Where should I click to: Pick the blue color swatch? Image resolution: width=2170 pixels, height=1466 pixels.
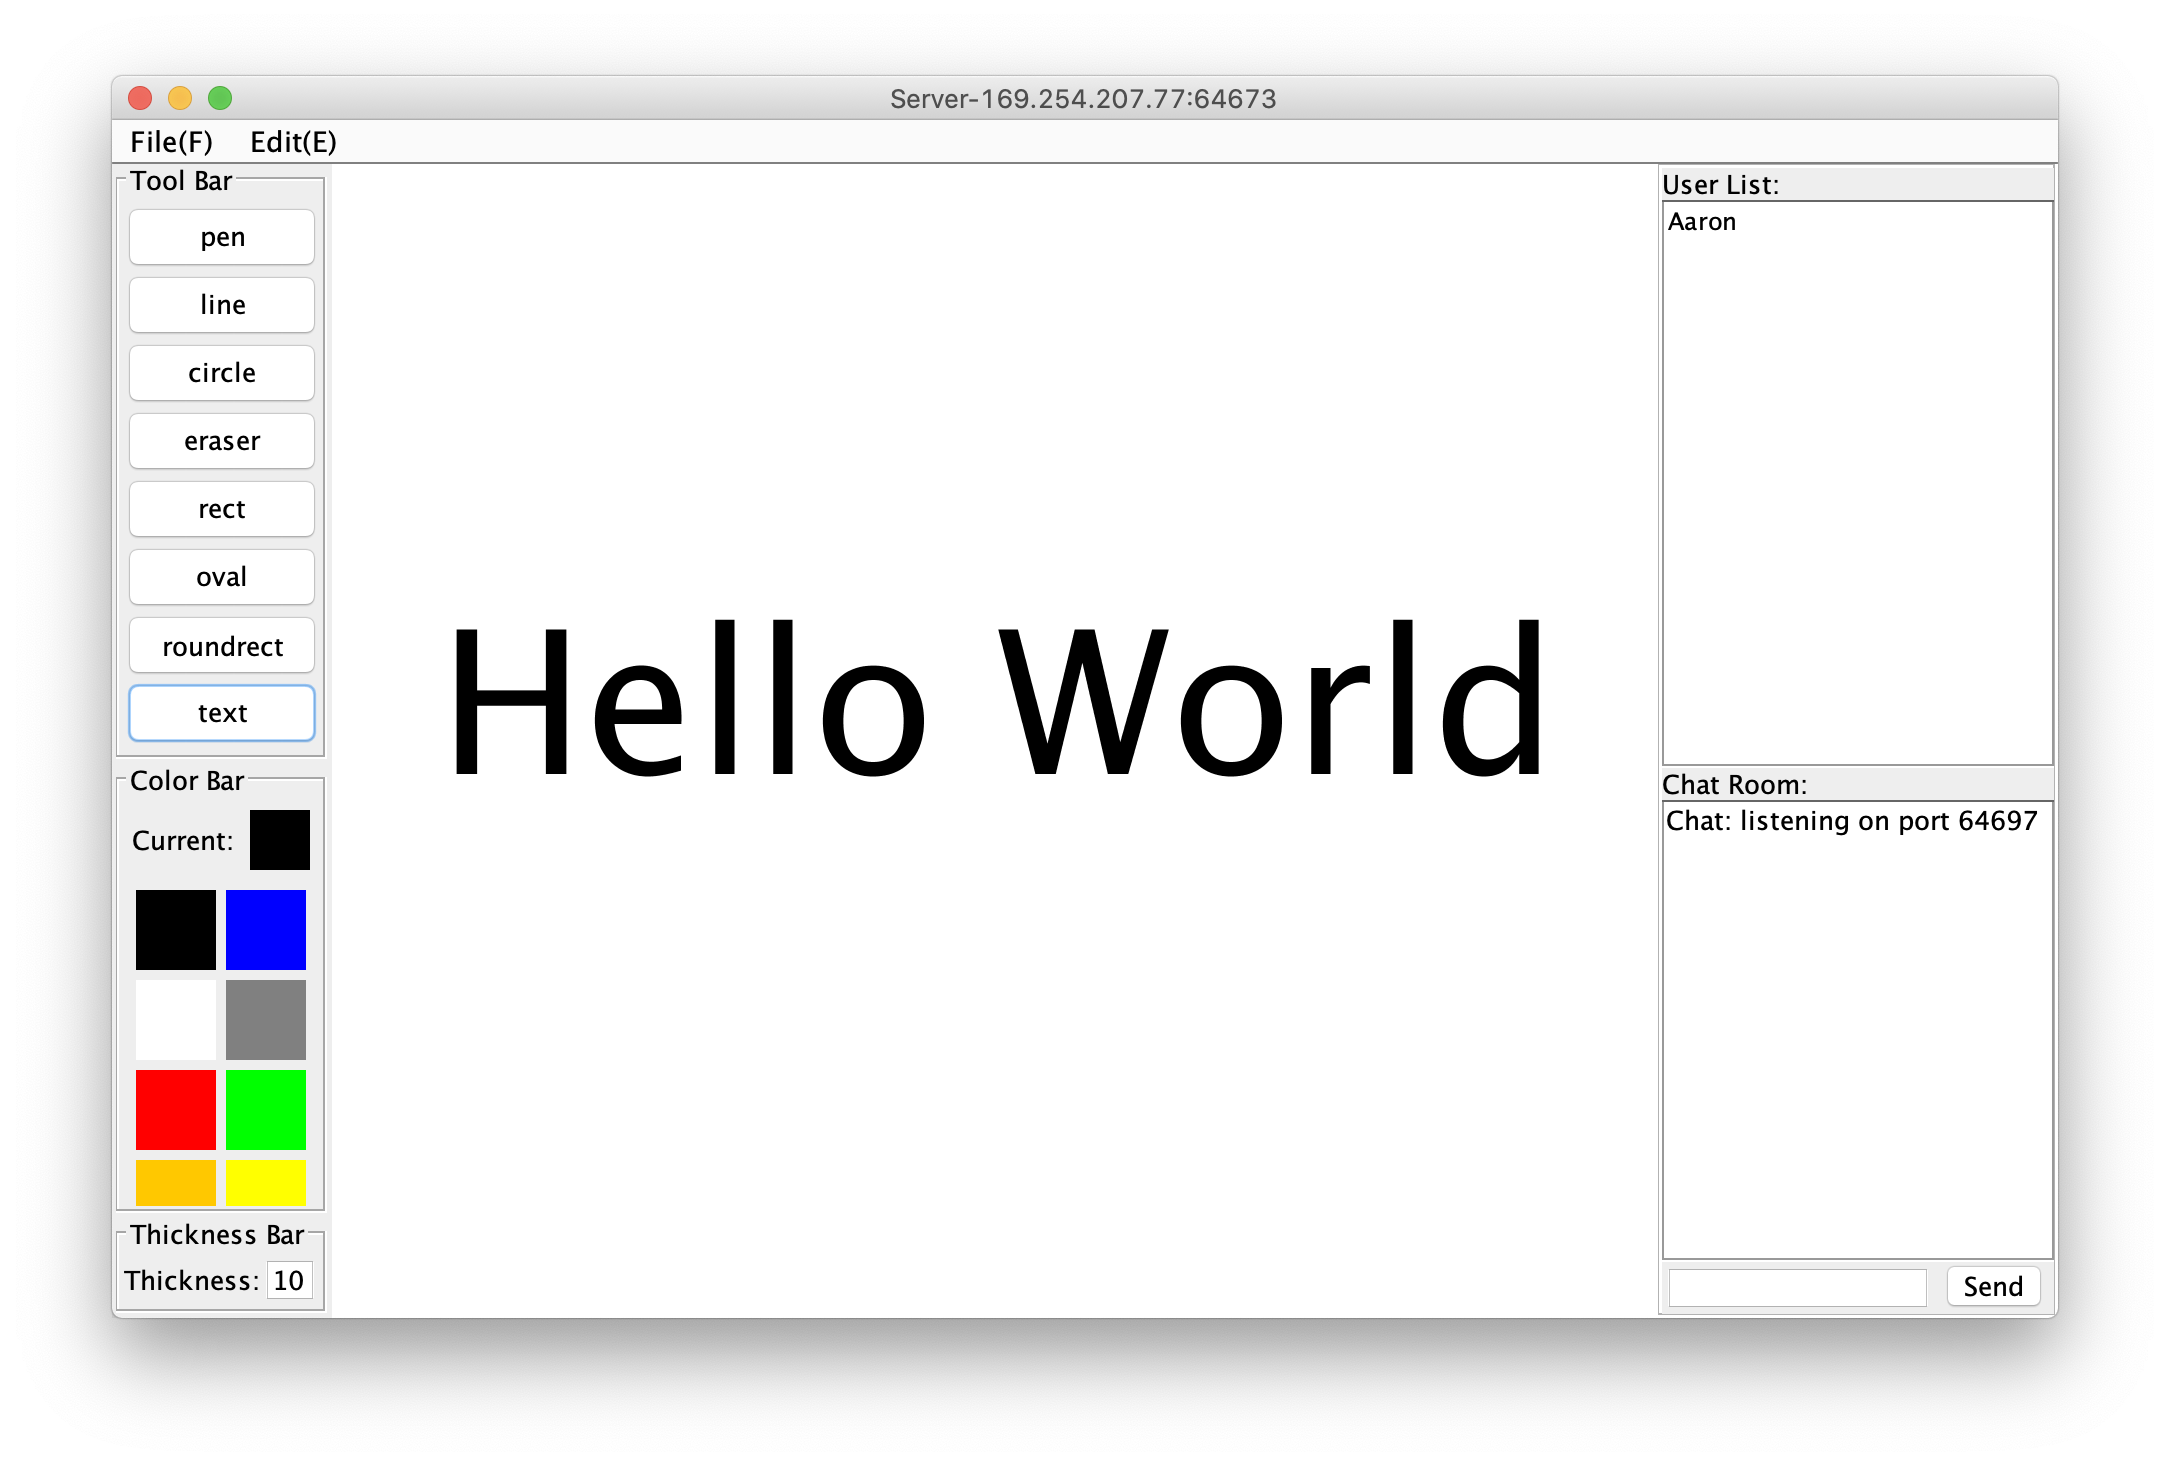point(266,930)
